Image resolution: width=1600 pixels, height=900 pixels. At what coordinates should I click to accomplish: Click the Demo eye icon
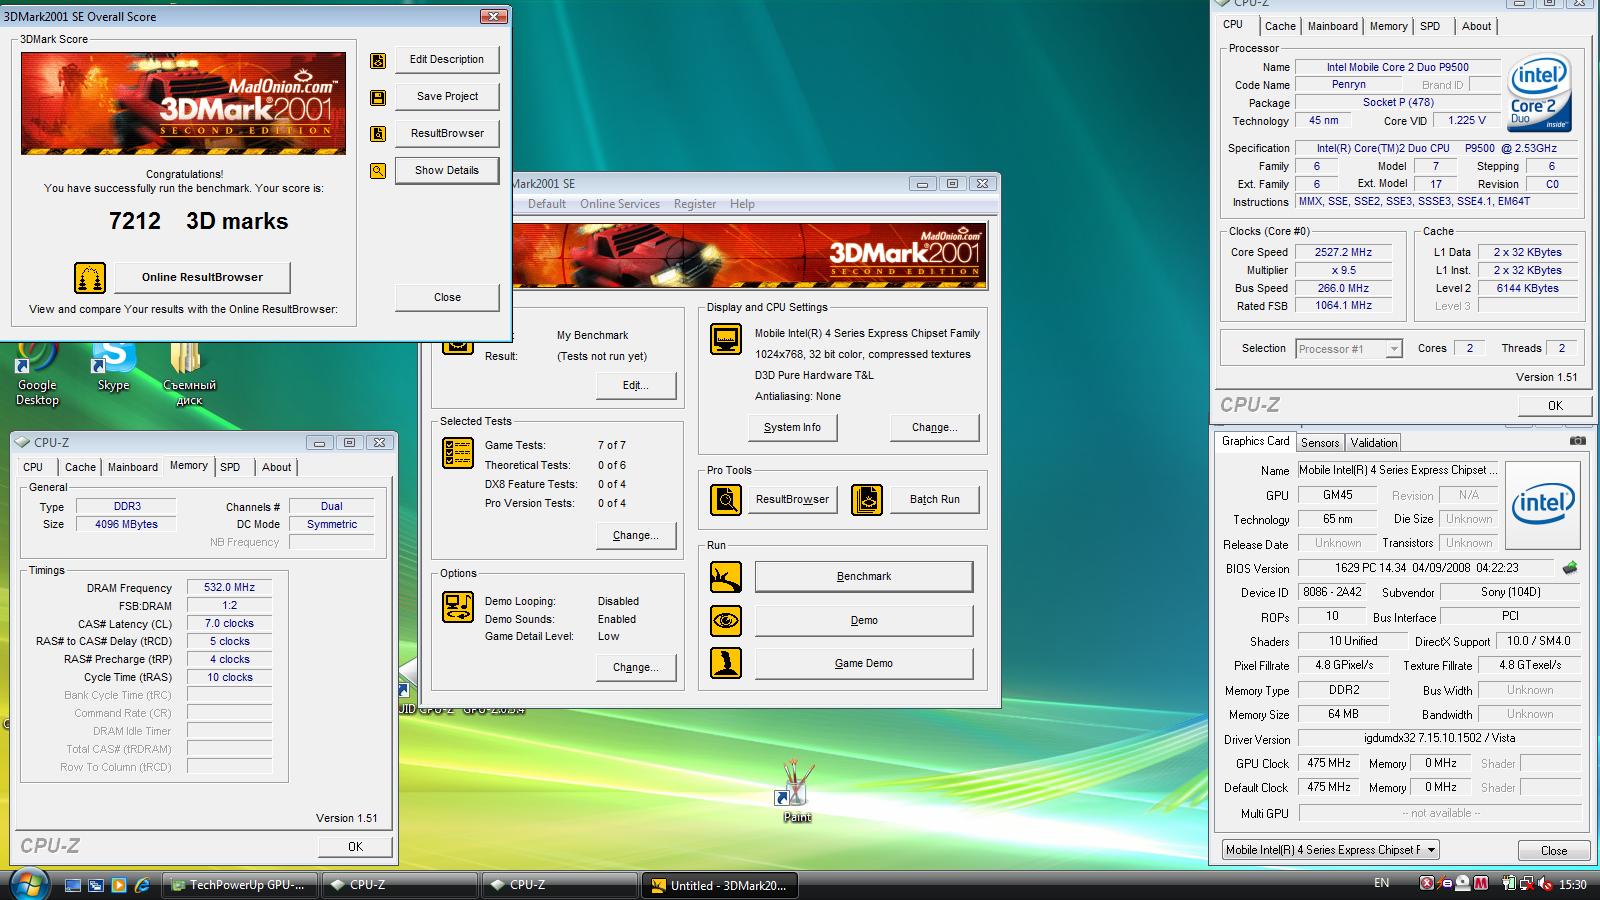click(726, 621)
